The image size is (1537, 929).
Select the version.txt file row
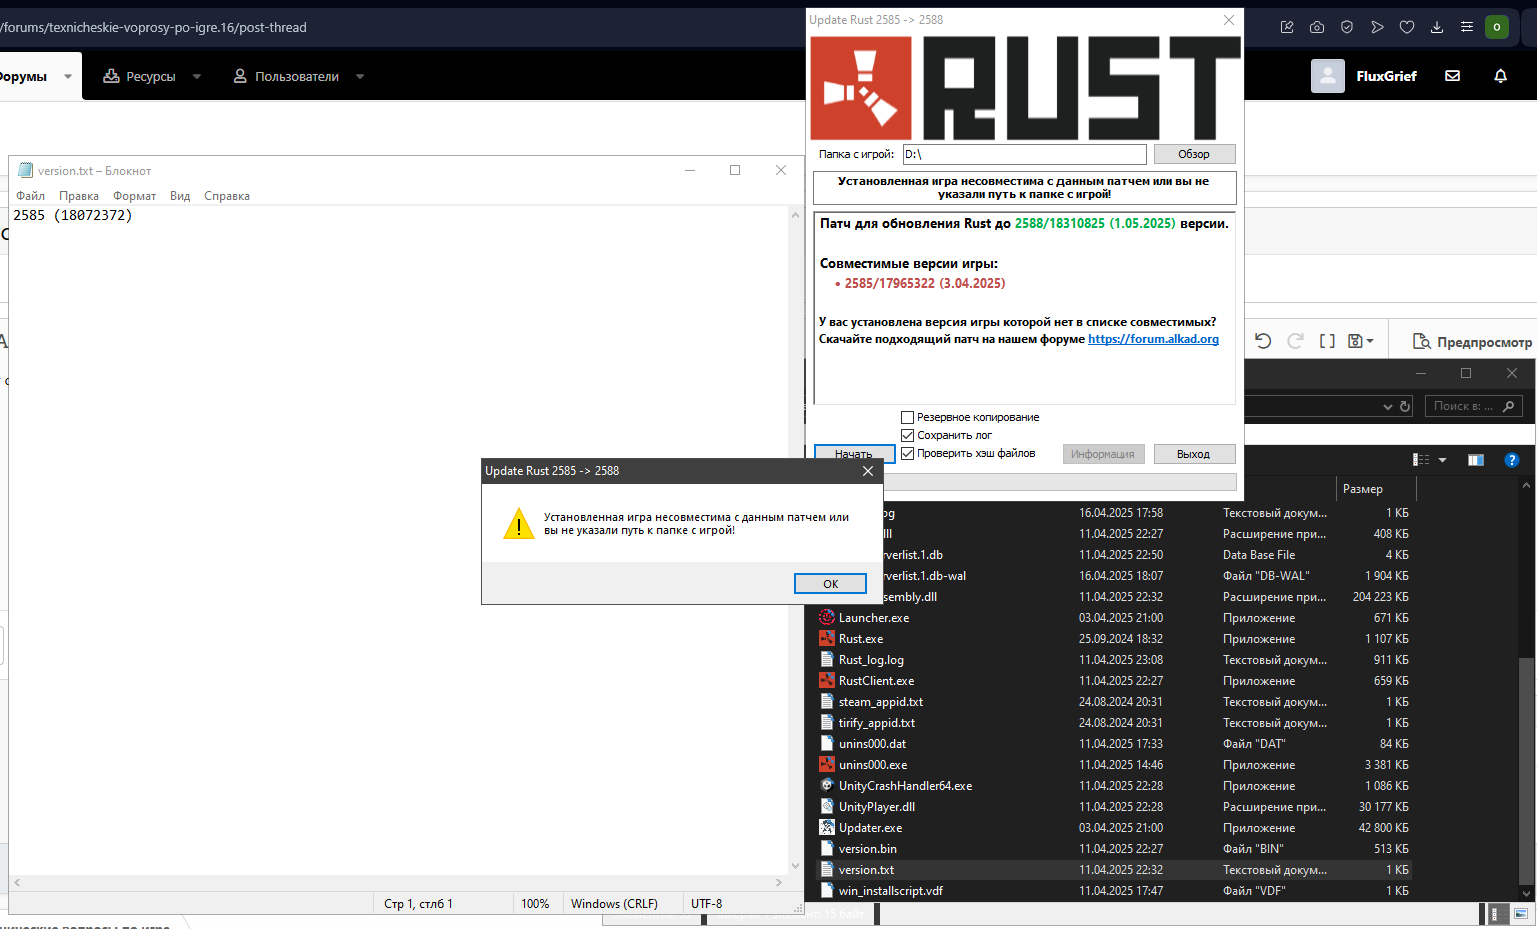point(1114,870)
